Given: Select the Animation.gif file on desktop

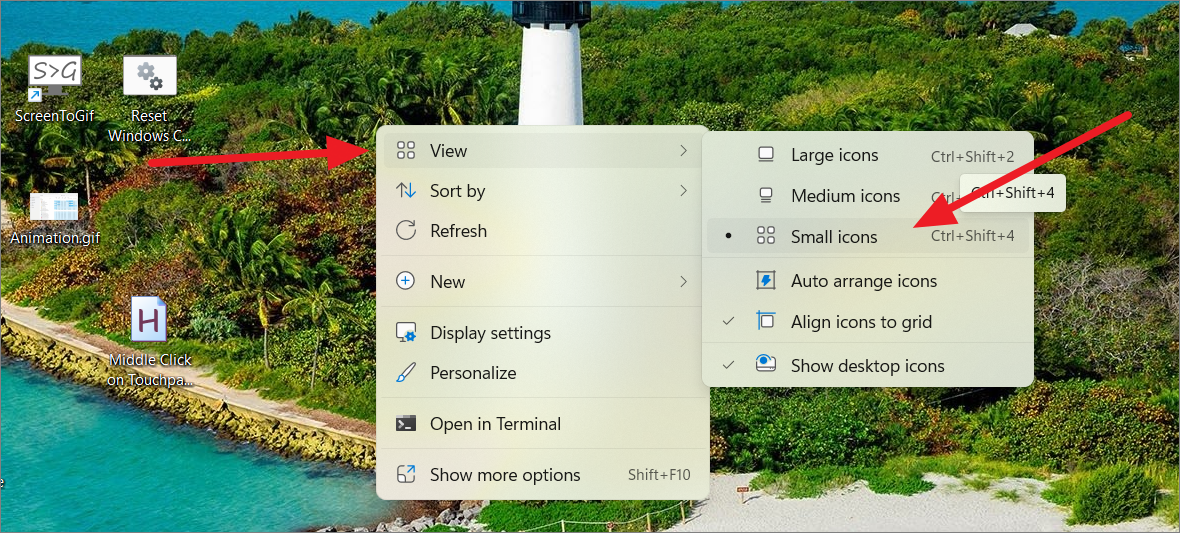Looking at the screenshot, I should [54, 218].
